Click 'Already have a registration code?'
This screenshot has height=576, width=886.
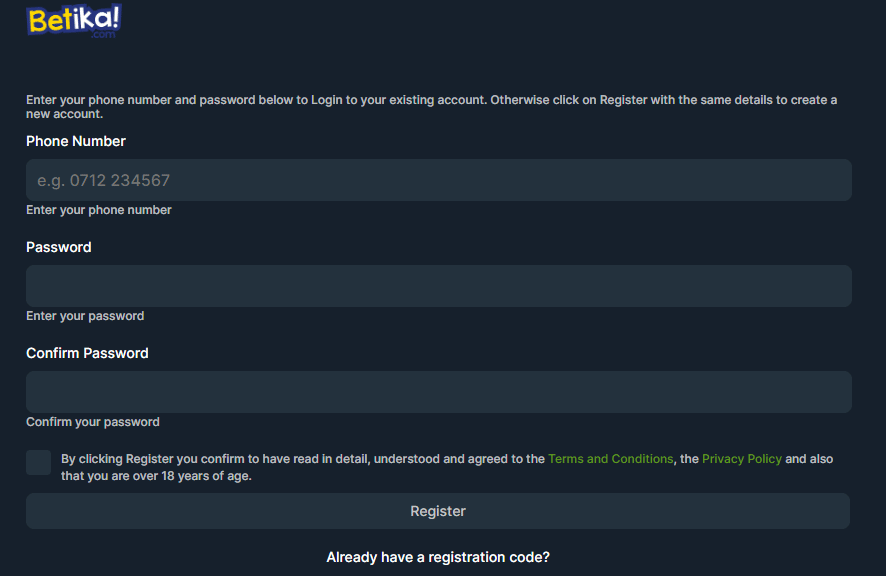438,557
